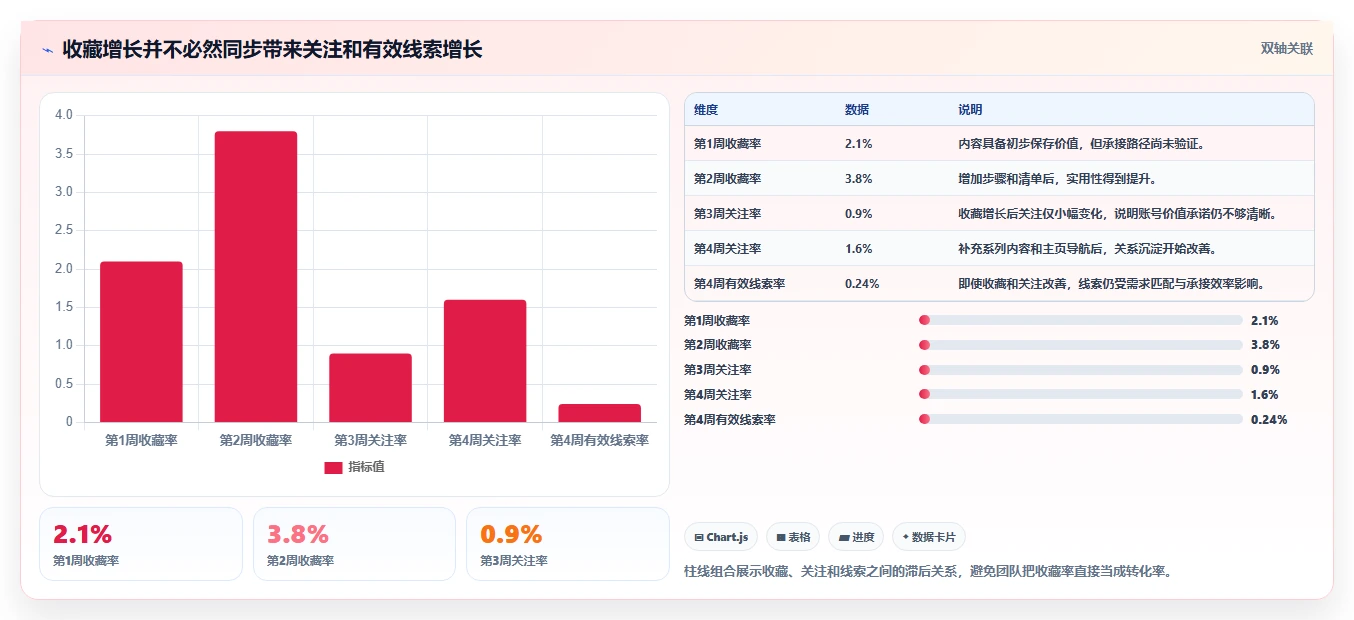Click the 双轴关联 label in header

[x=1287, y=49]
